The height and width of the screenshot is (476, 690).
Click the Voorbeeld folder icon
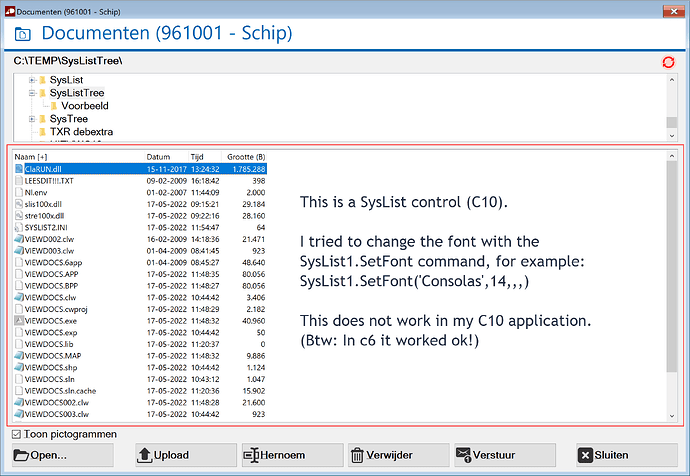[54, 106]
